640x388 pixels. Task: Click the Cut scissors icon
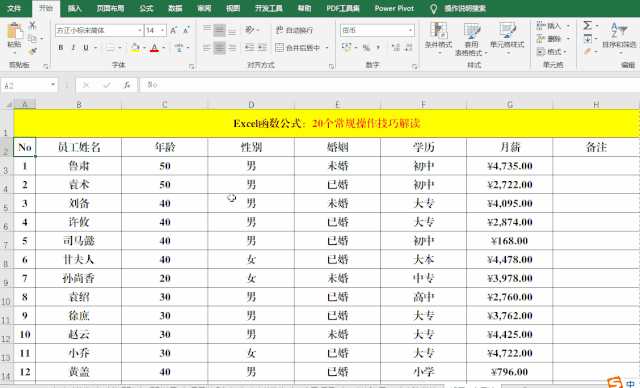pos(32,25)
